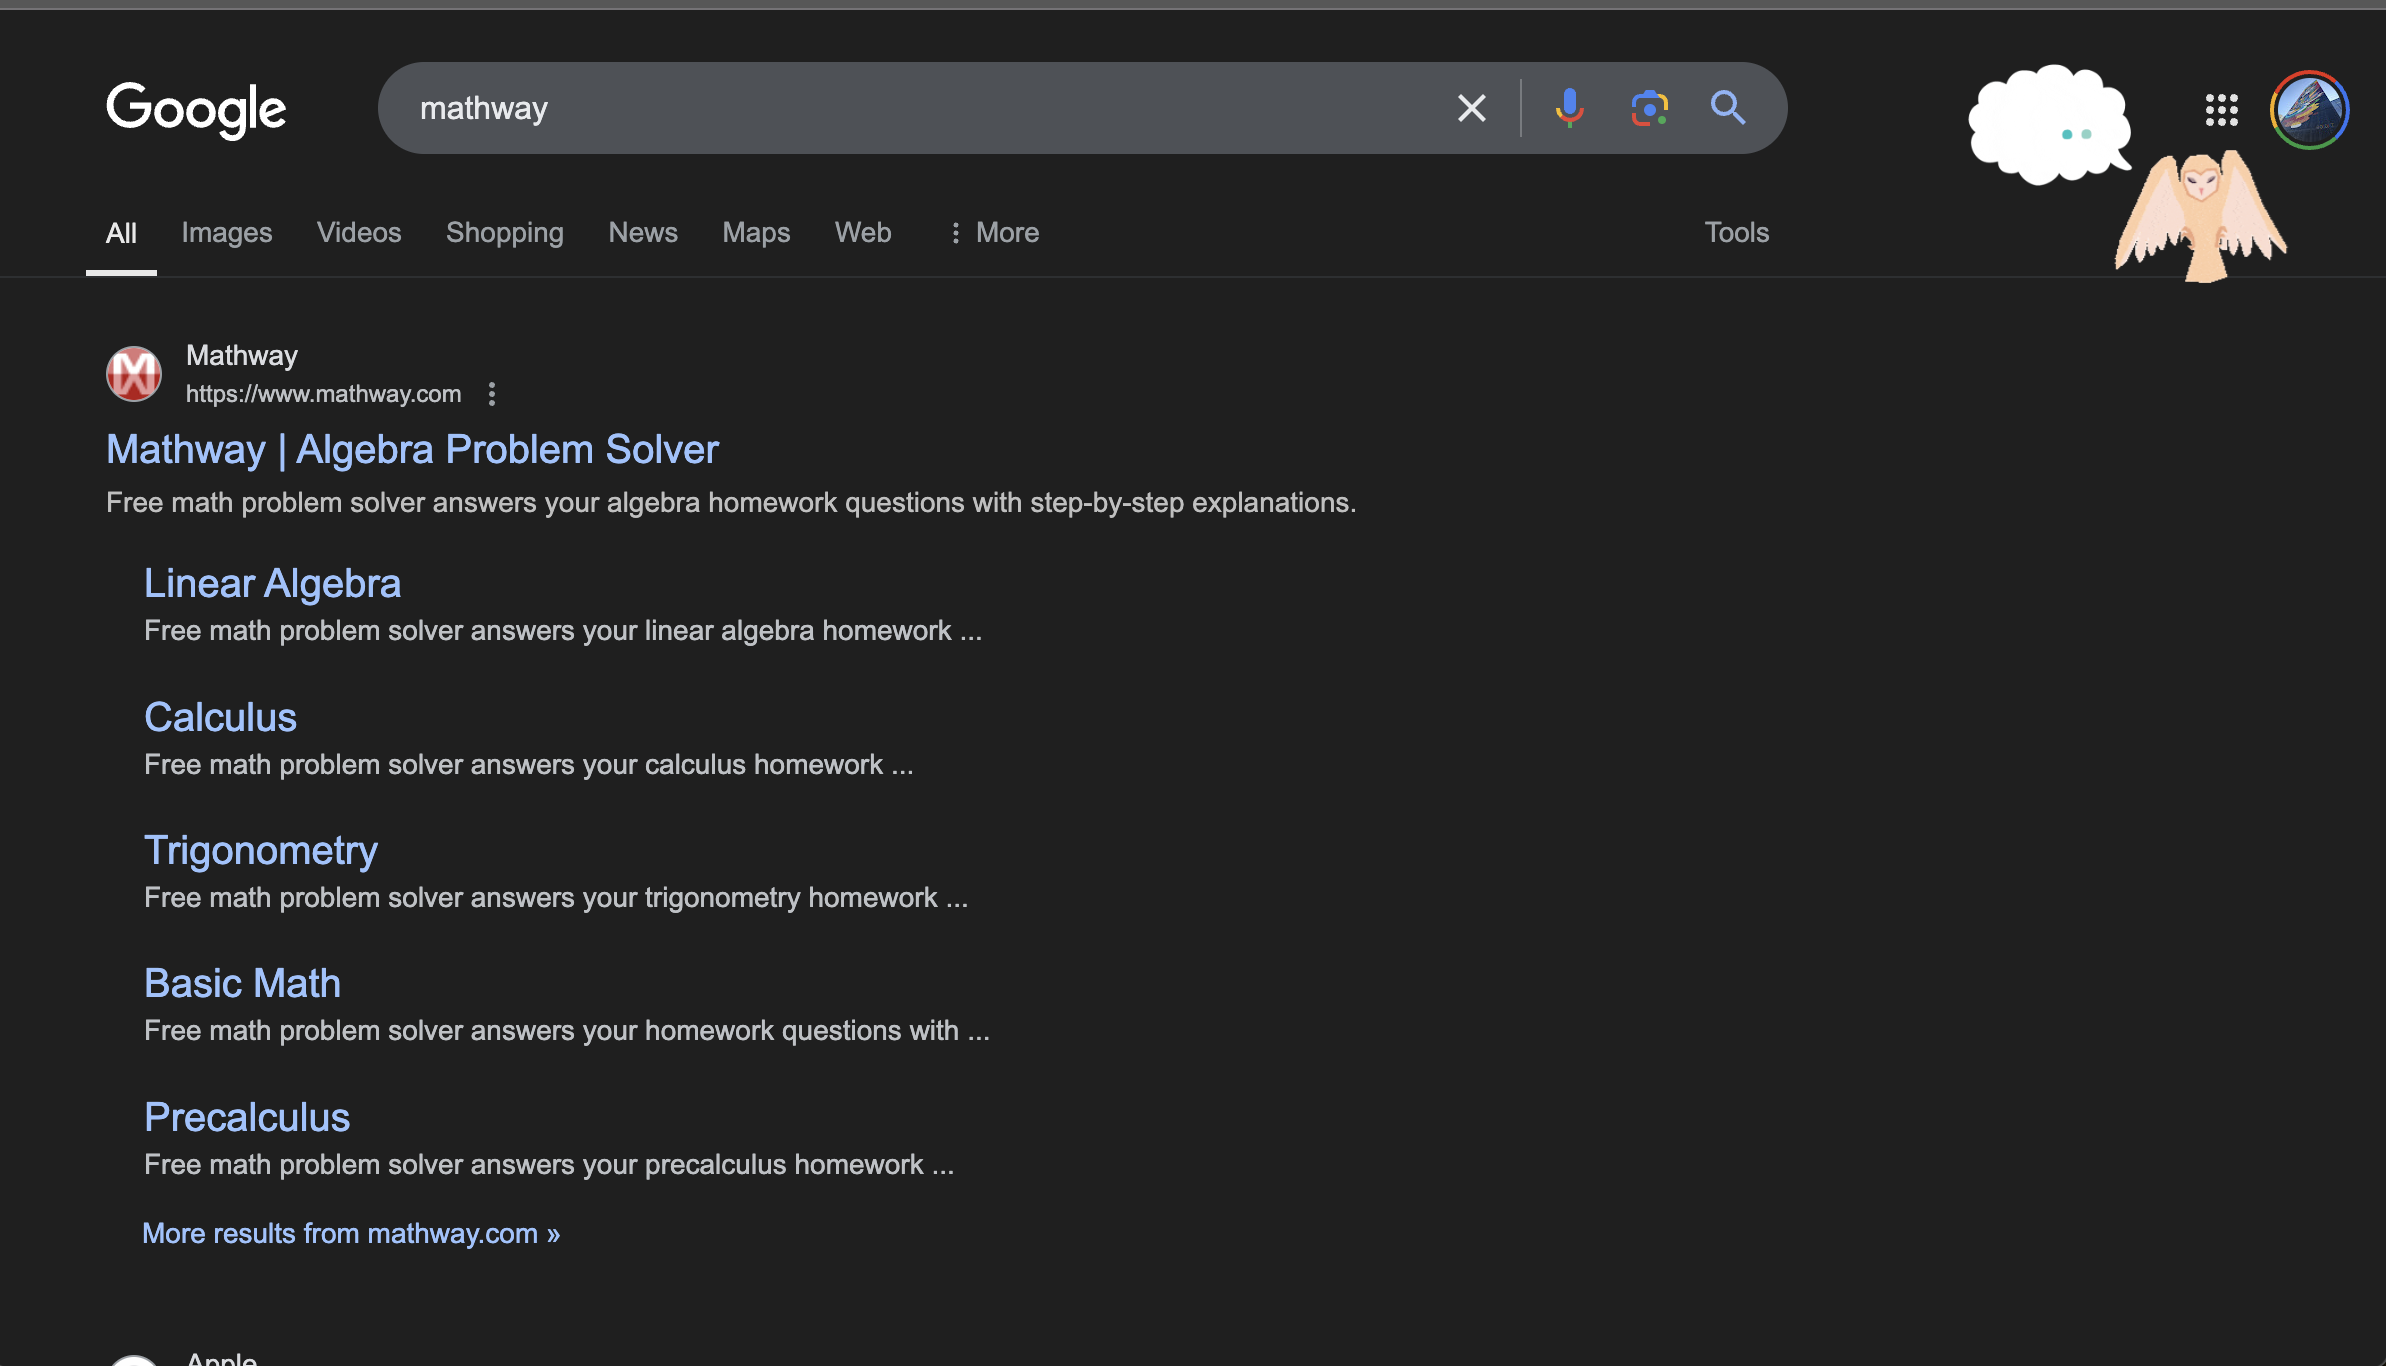Viewport: 2386px width, 1366px height.
Task: Open Google Lens image search icon
Action: (1649, 108)
